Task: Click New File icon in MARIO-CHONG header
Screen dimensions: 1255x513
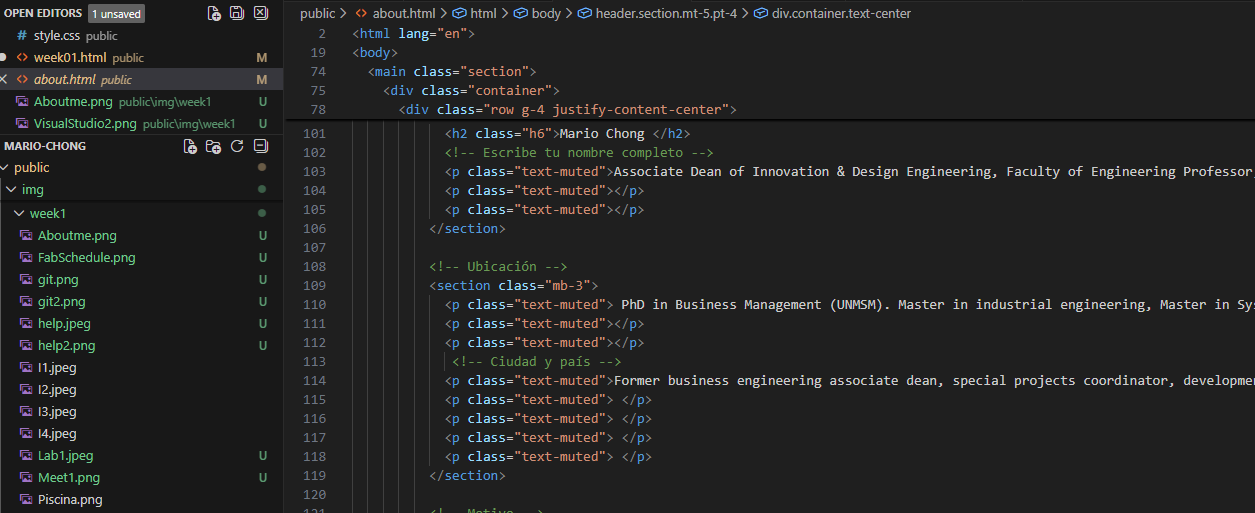Action: [190, 146]
